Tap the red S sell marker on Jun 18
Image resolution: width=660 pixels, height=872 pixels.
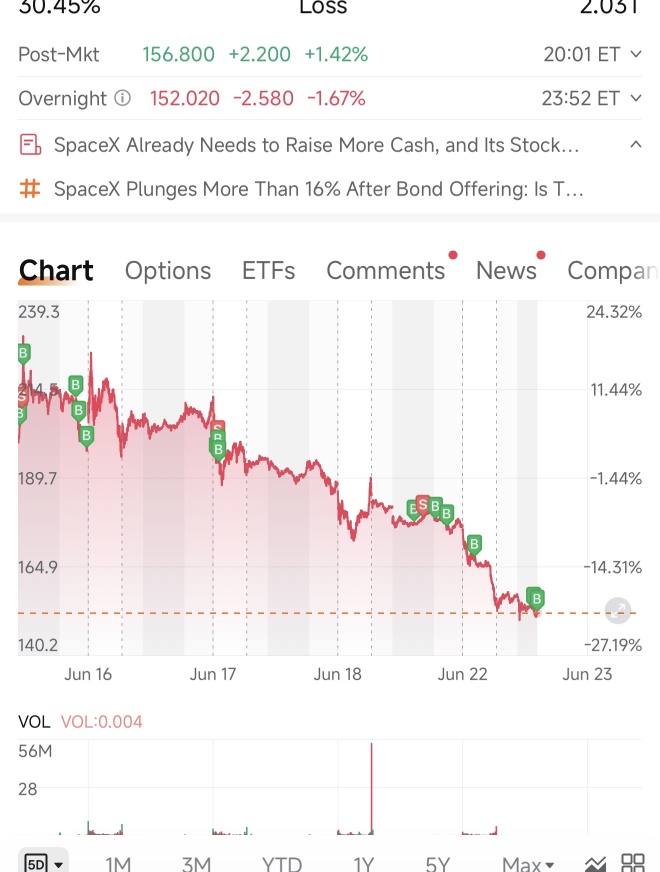pyautogui.click(x=423, y=505)
